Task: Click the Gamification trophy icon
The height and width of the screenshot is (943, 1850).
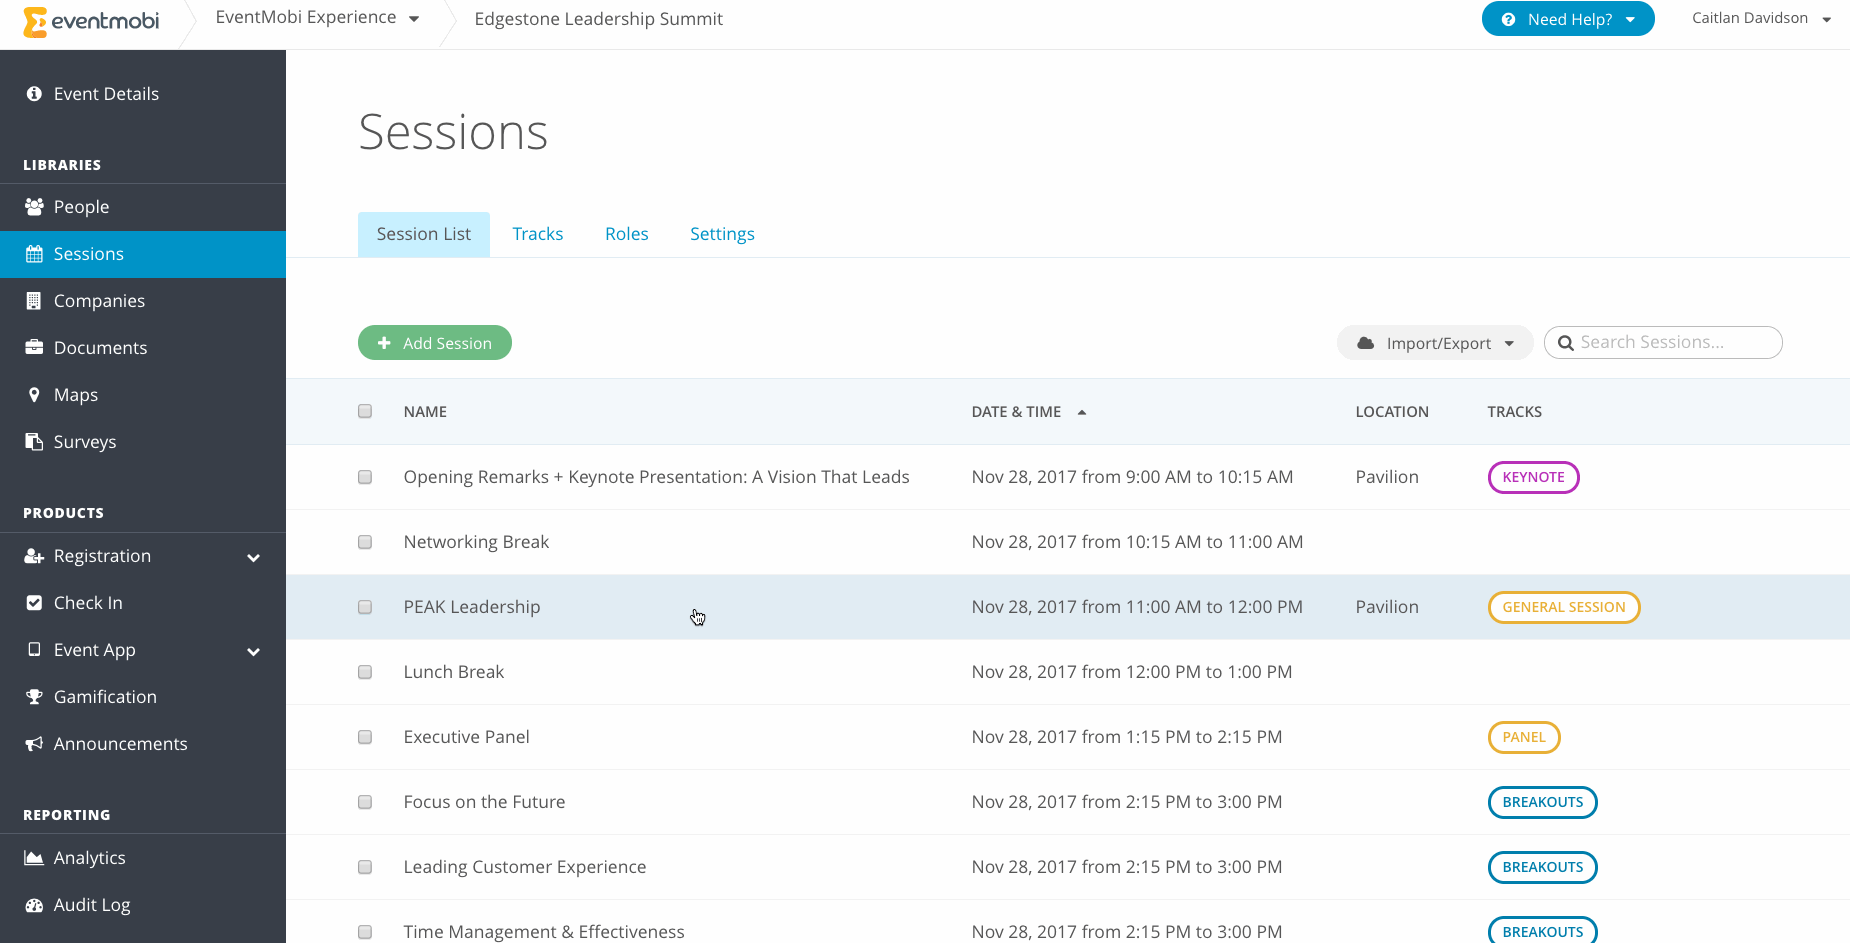Action: pos(34,697)
